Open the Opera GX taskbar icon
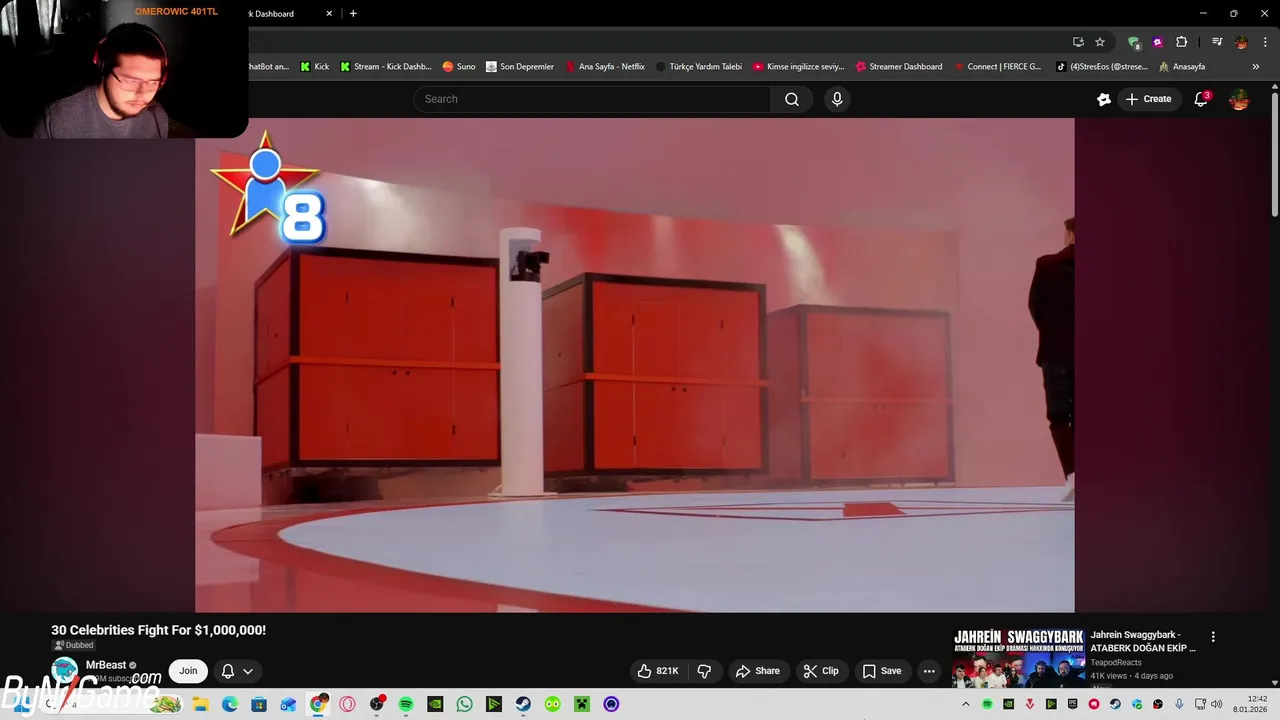This screenshot has height=720, width=1280. (347, 704)
